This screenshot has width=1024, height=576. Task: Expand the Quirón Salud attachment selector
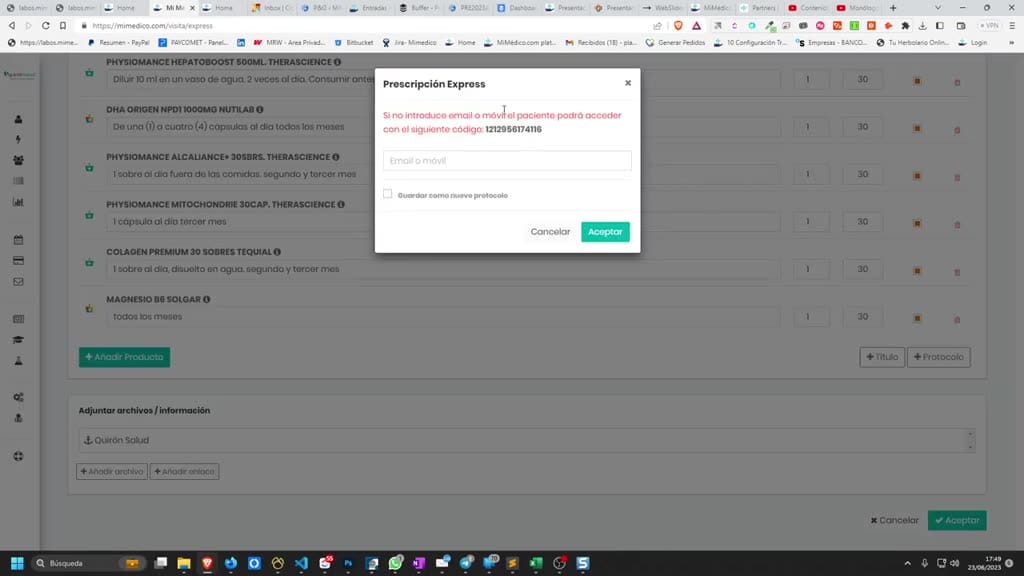pyautogui.click(x=526, y=440)
